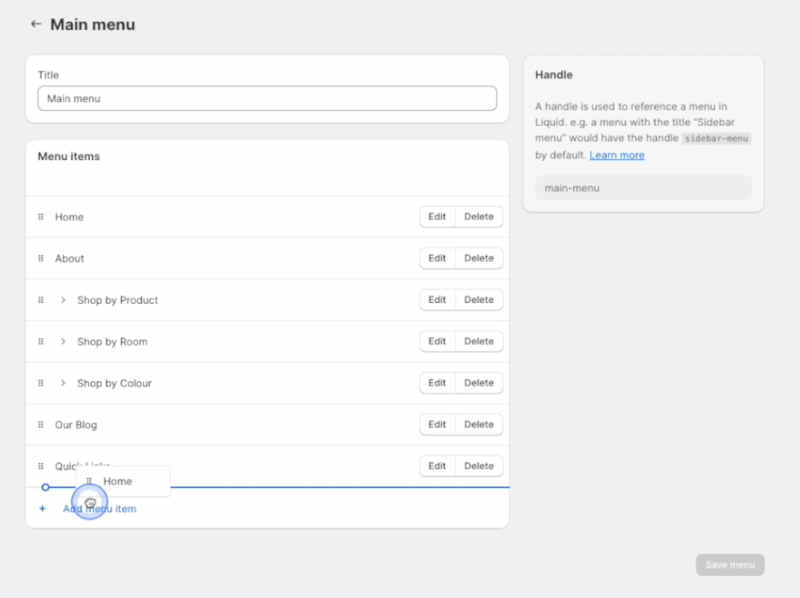The height and width of the screenshot is (598, 800).
Task: Click the plus icon next to Add menu item
Action: [x=42, y=508]
